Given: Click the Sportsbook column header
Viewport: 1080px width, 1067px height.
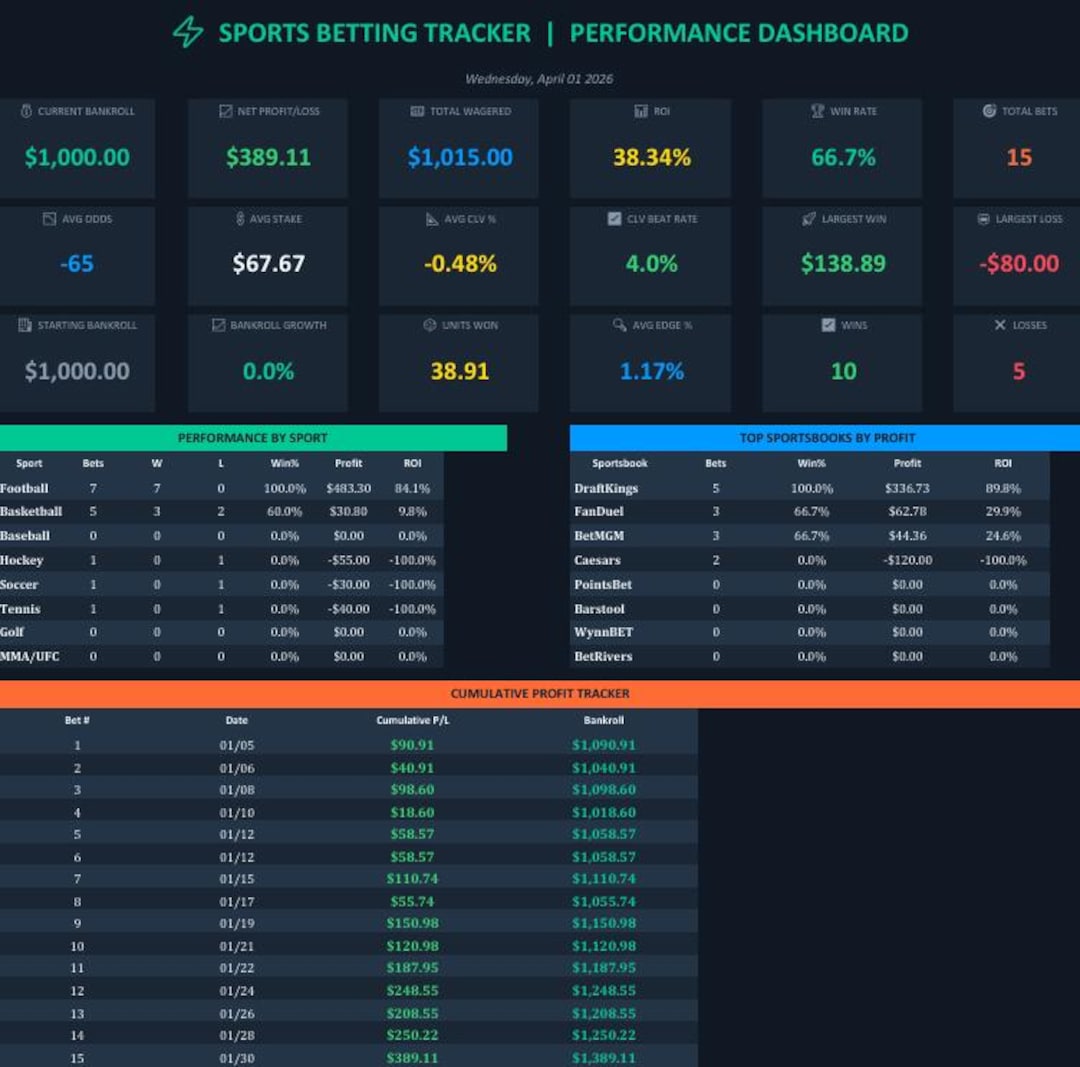Looking at the screenshot, I should pos(619,464).
